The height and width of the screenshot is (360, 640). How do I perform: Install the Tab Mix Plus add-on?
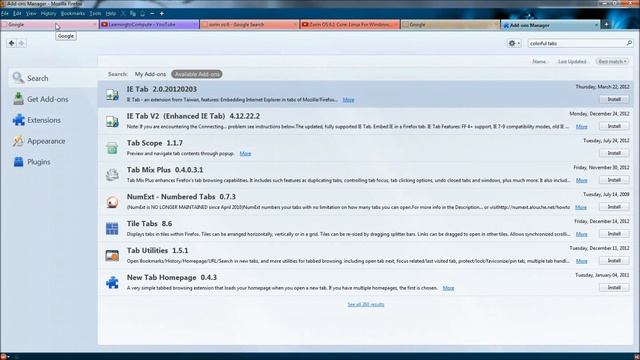[614, 180]
